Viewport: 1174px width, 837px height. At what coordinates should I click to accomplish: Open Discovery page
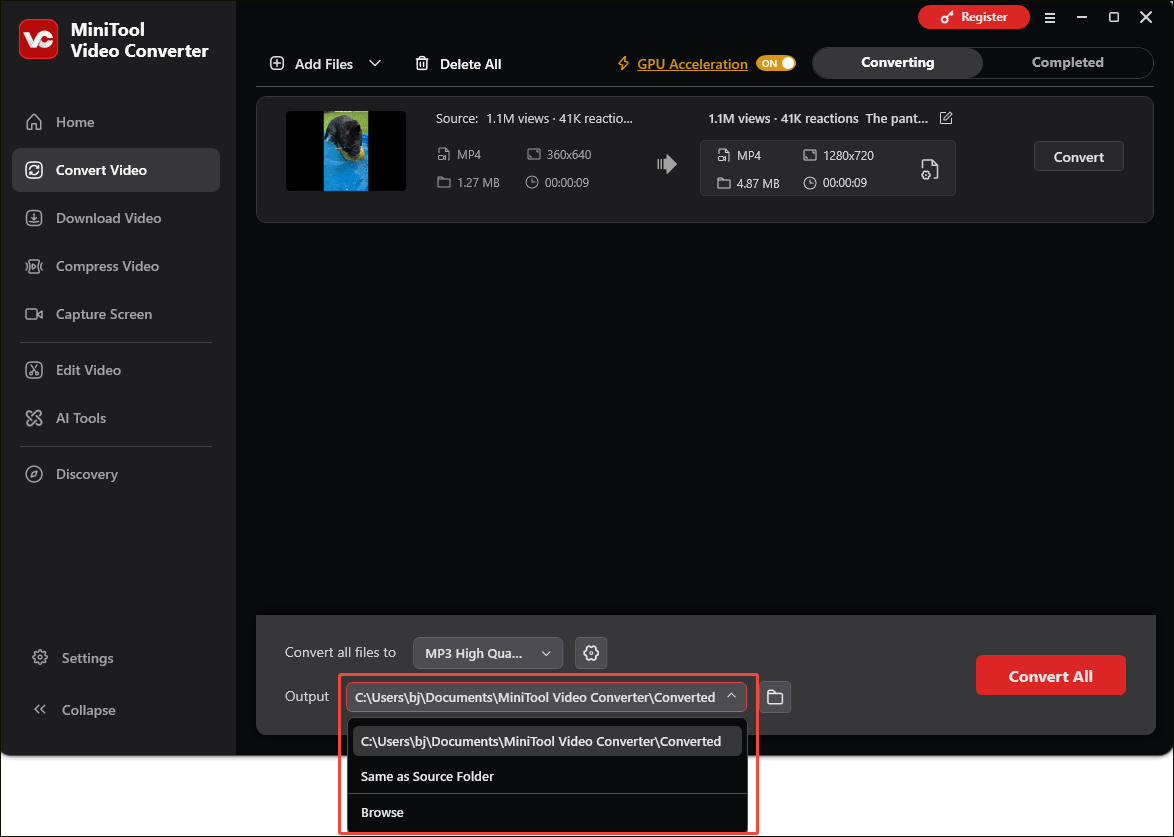(116, 474)
